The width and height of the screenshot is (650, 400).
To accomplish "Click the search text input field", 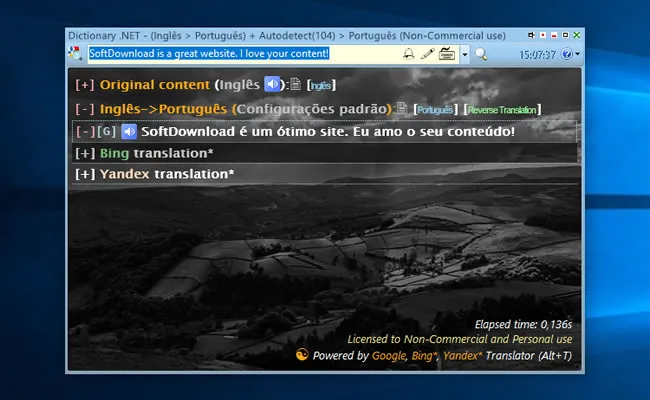I will coord(274,54).
